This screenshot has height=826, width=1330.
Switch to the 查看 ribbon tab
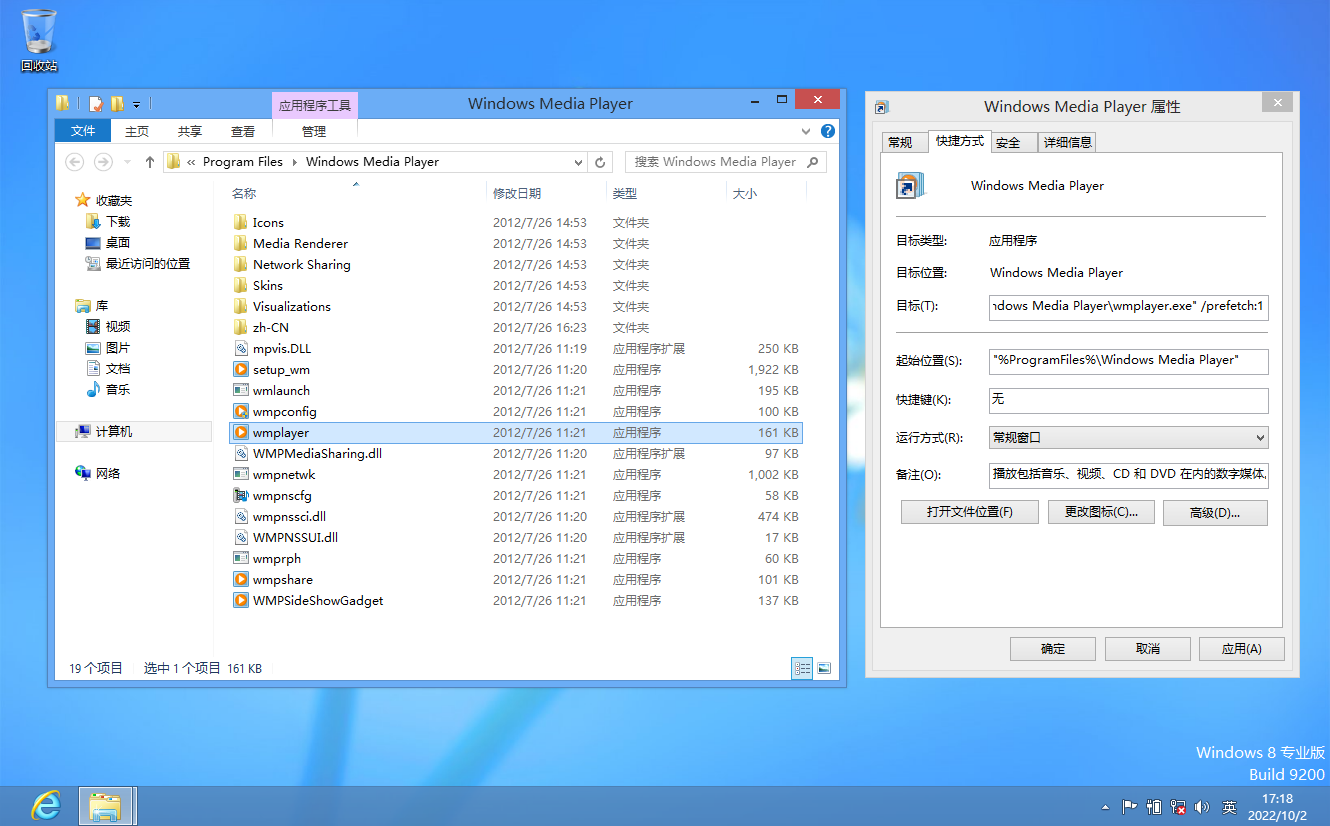243,131
